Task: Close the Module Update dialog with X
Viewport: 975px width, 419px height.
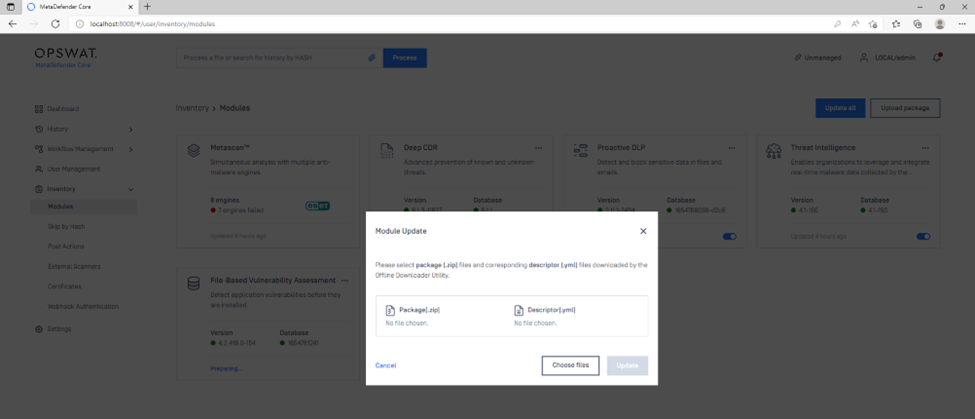Action: coord(643,231)
